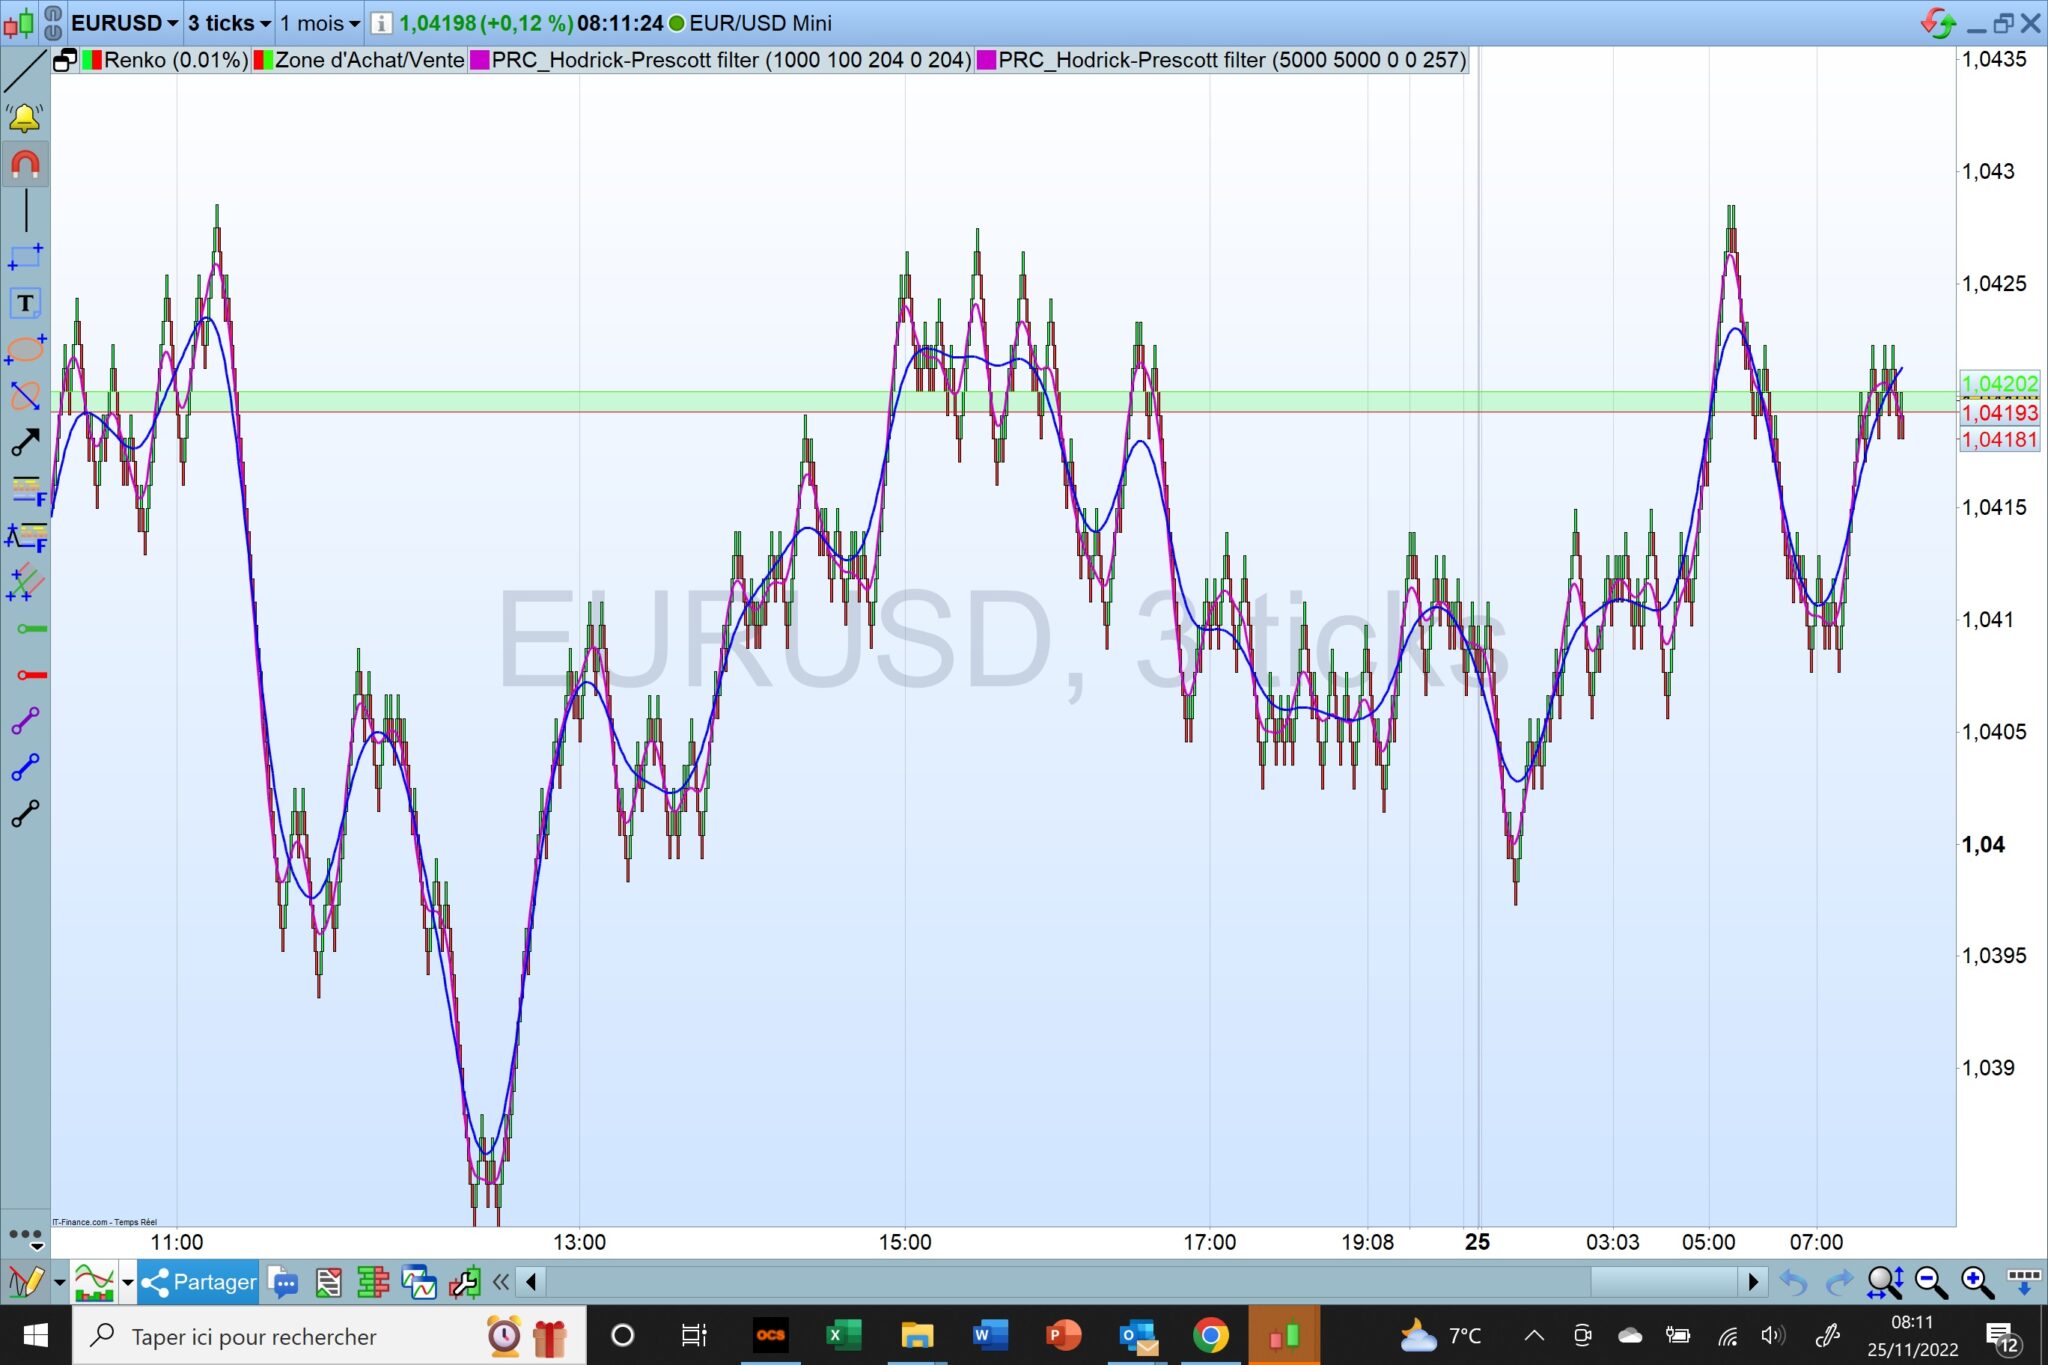Select the arrow drawing tool

(25, 442)
